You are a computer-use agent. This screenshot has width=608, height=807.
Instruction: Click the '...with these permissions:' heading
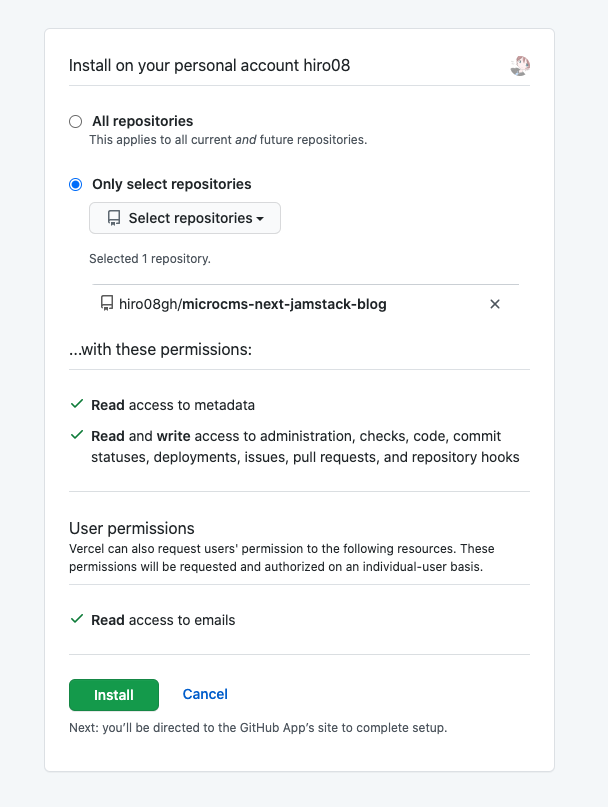click(x=160, y=350)
